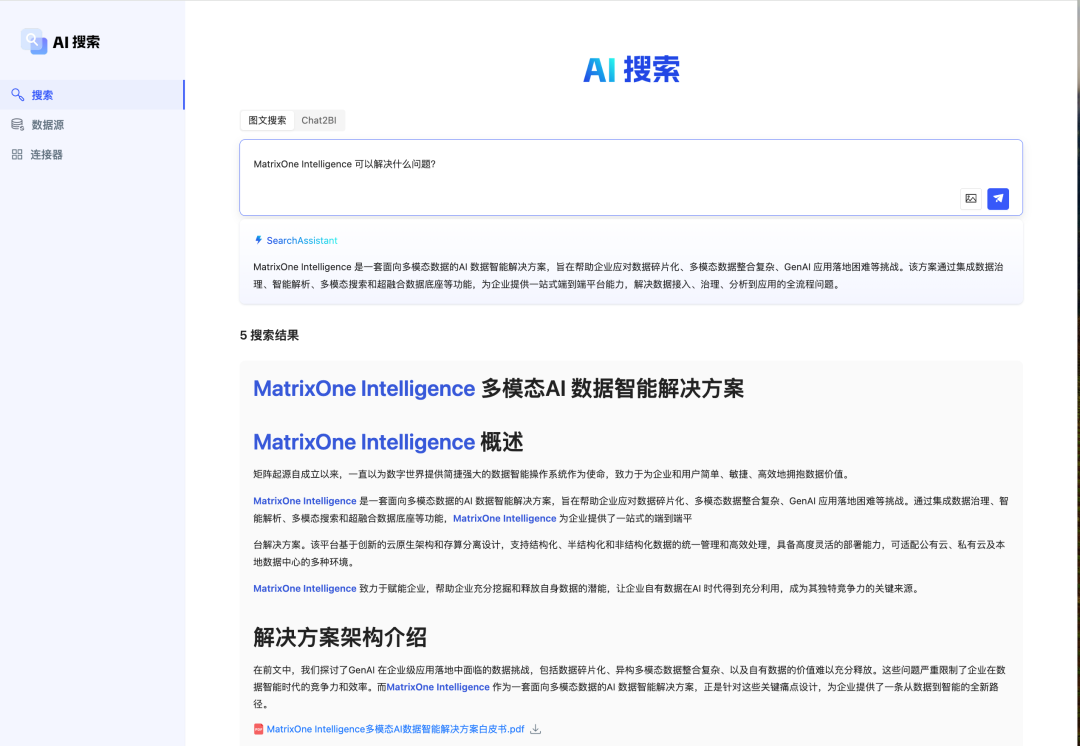Click the paragraph mentioning 云原生架构和存算分离设计

[630, 553]
